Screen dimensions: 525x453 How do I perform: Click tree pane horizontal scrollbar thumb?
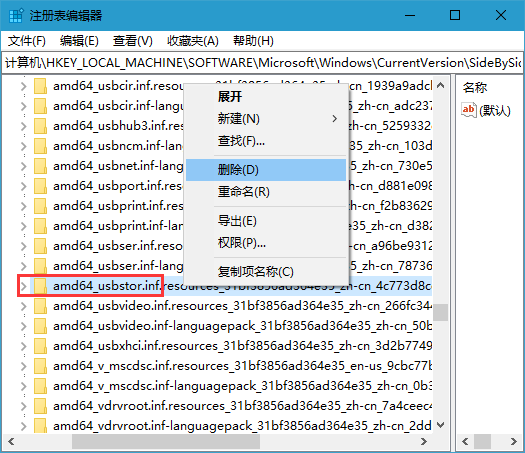(166, 441)
